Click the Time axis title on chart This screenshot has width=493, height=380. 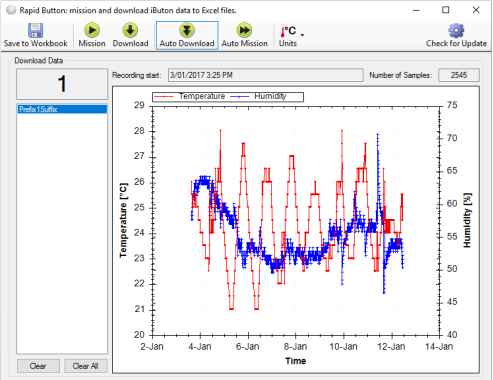pyautogui.click(x=295, y=361)
